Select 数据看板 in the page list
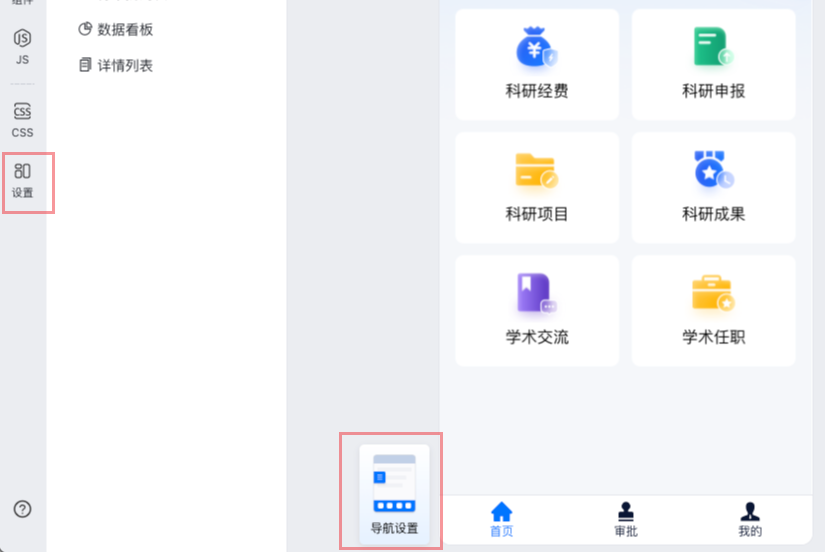Viewport: 825px width, 552px height. coord(125,30)
